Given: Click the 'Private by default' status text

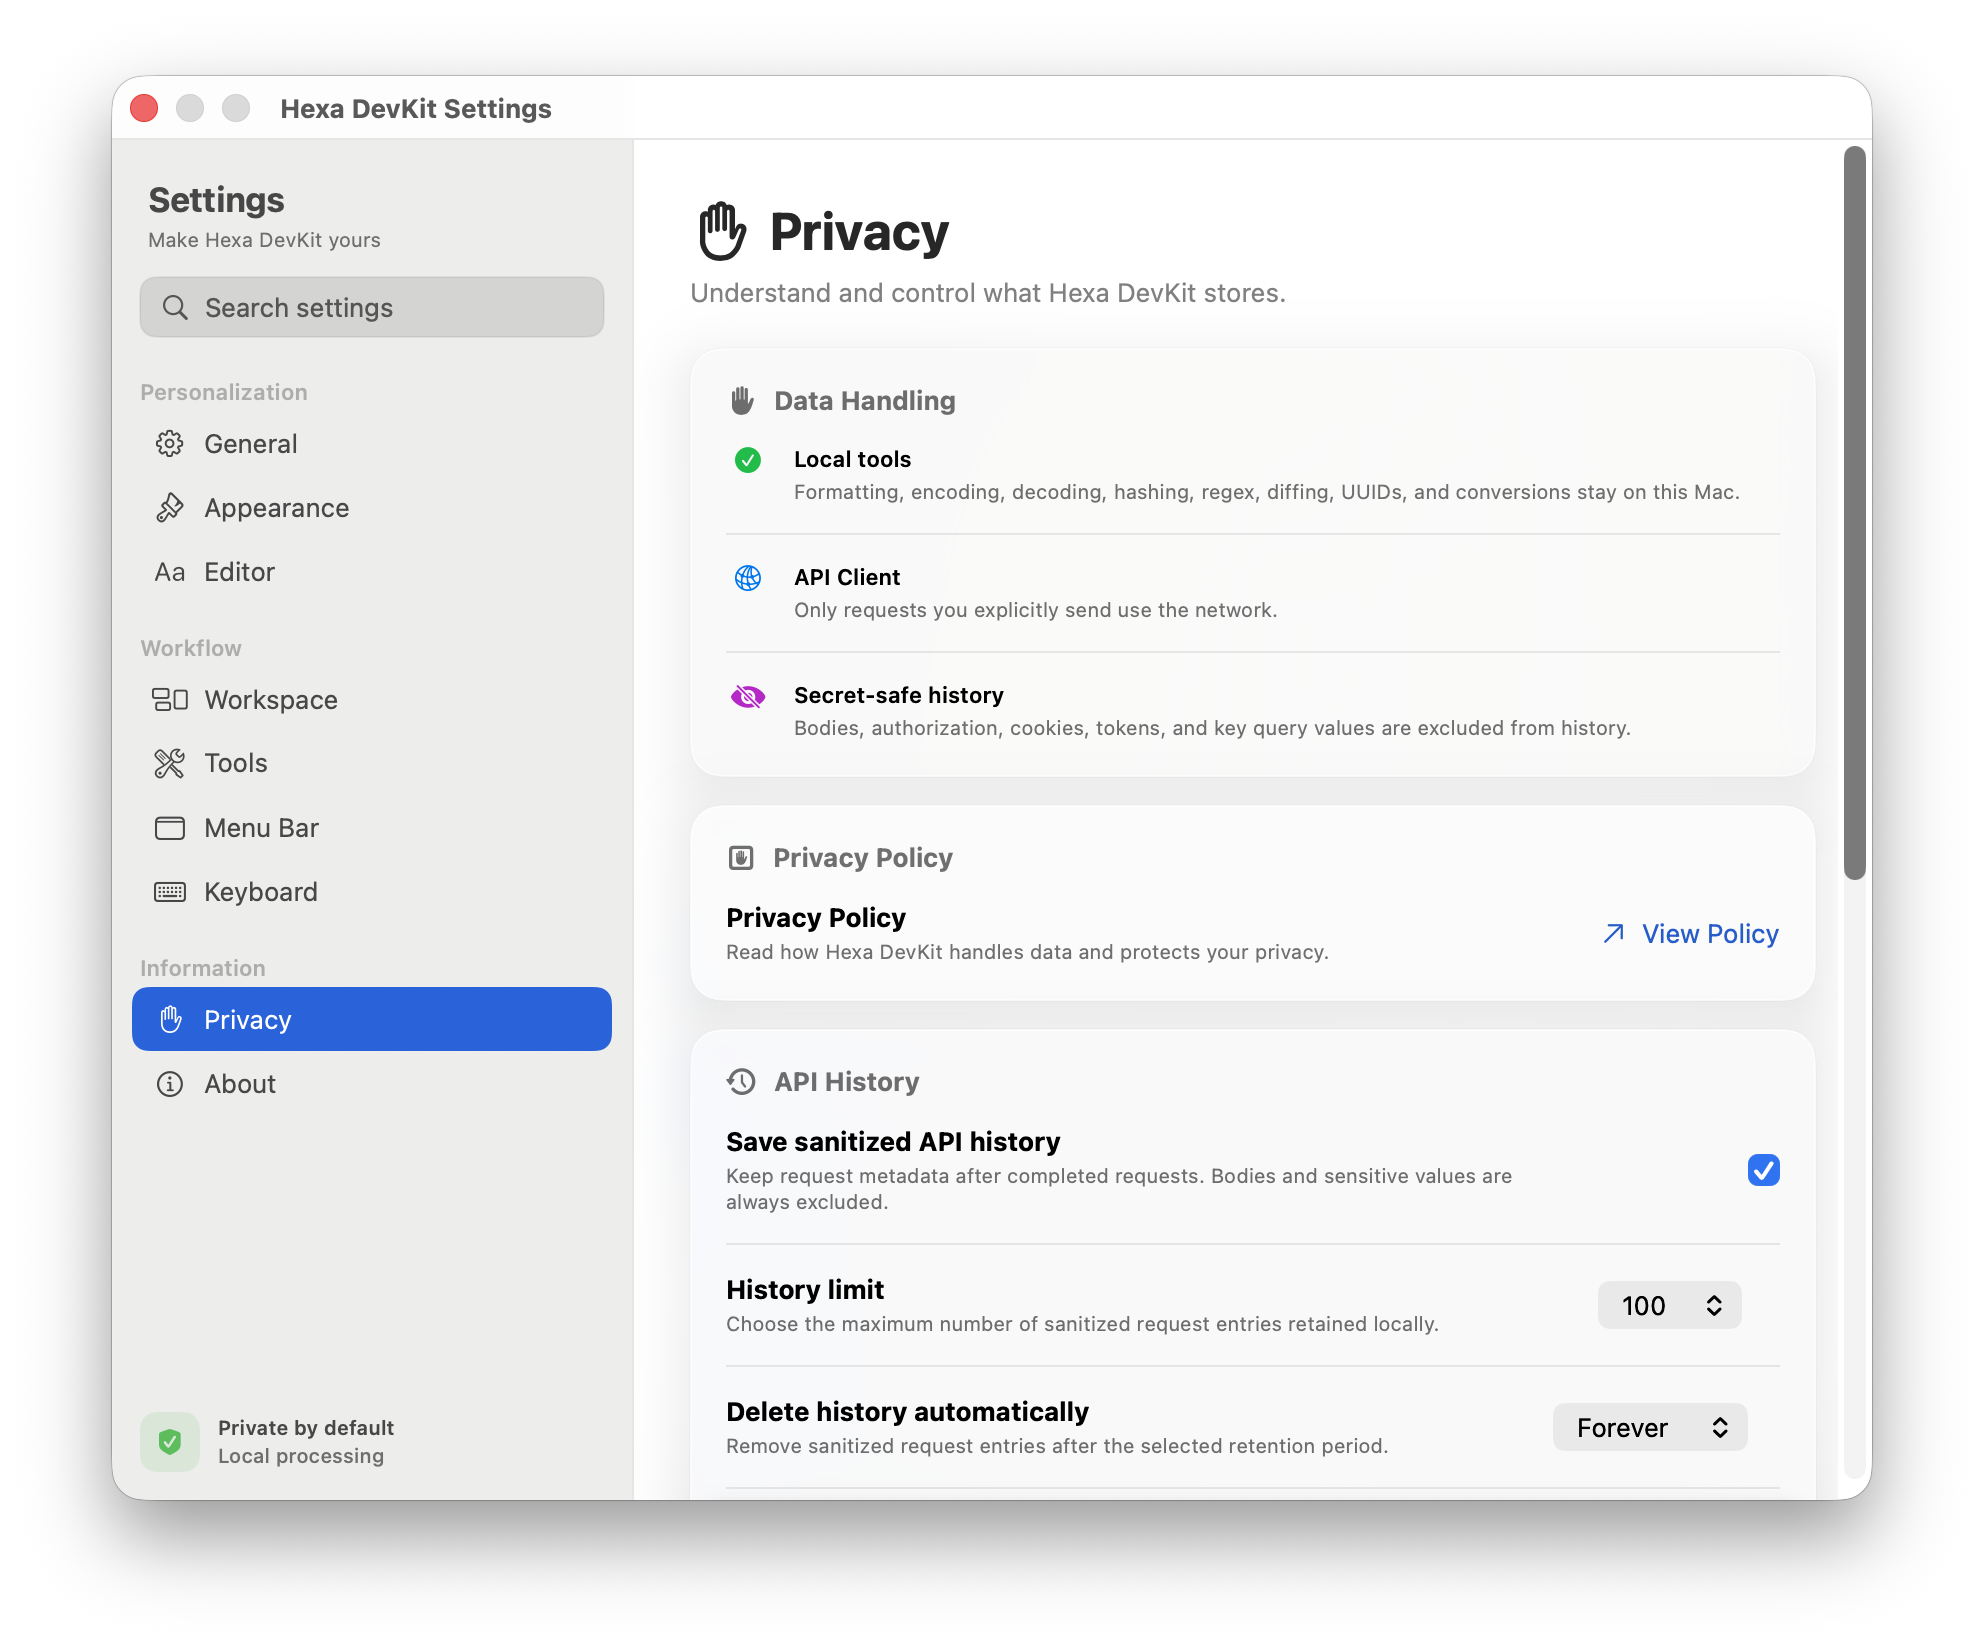Looking at the screenshot, I should coord(306,1427).
